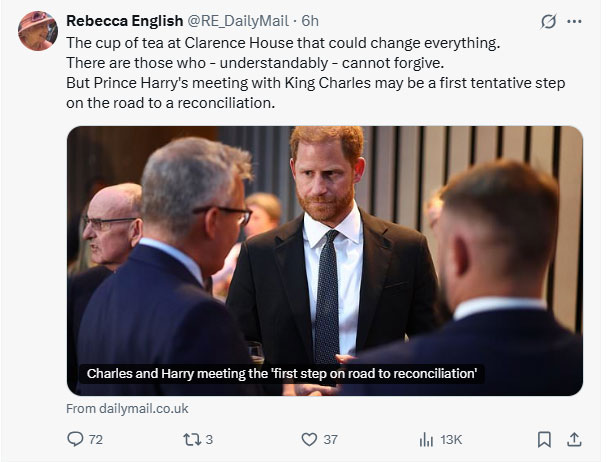Click the reply speech bubble icon
Image resolution: width=609 pixels, height=462 pixels.
74,439
